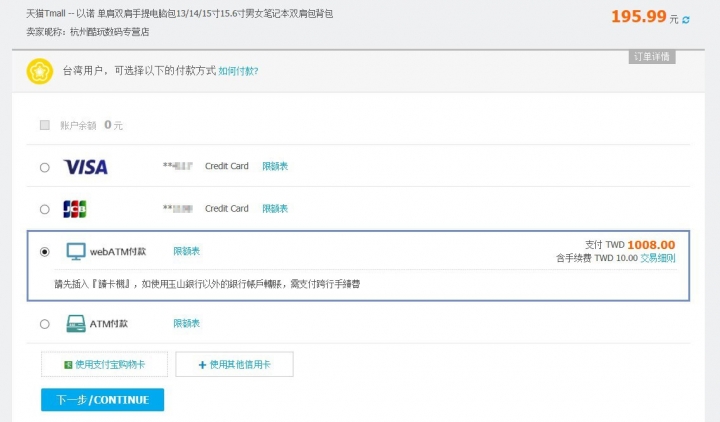The width and height of the screenshot is (720, 422).
Task: Click the webATM monitor icon
Action: tap(76, 252)
